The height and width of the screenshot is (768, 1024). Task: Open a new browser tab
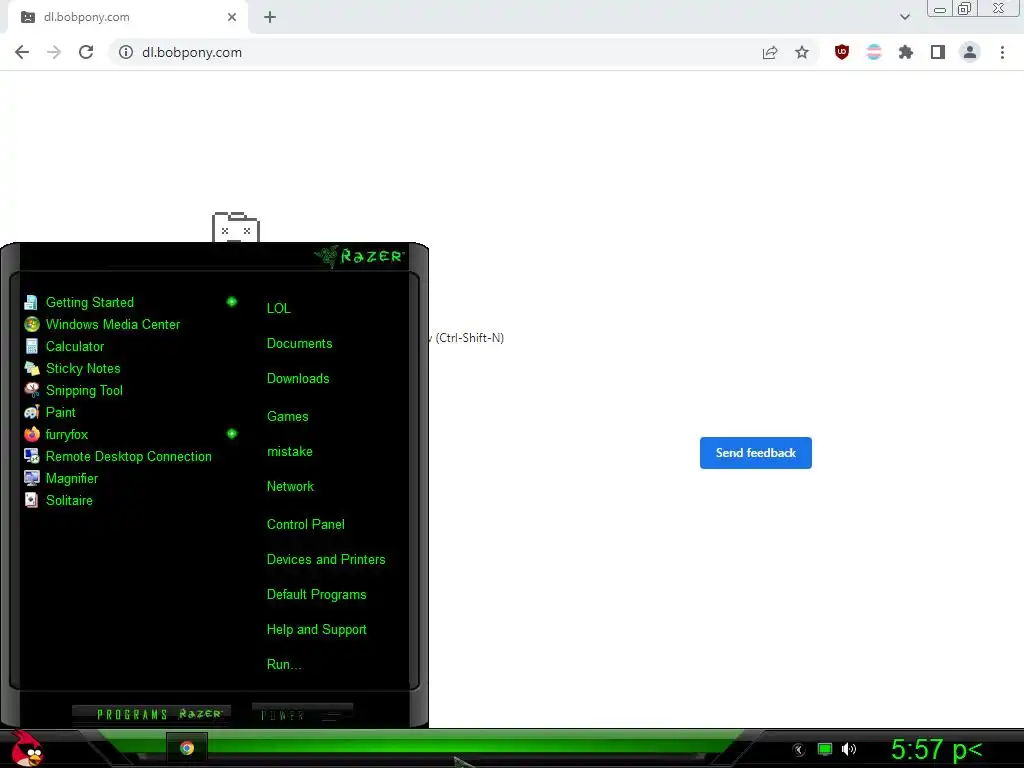click(270, 17)
